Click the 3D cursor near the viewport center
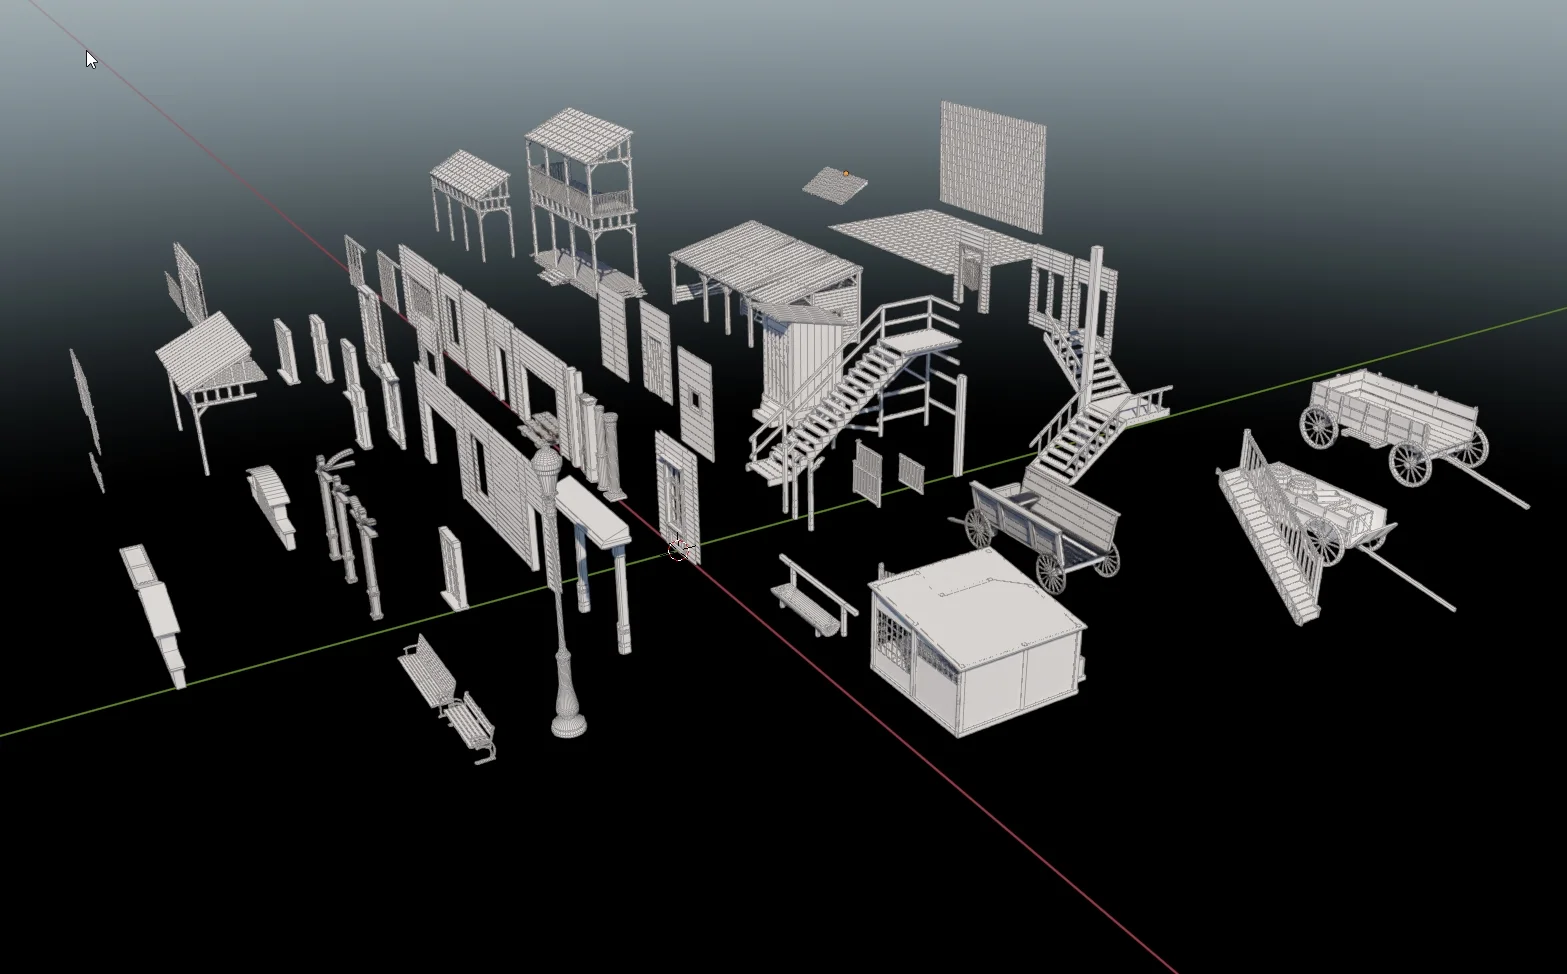1567x974 pixels. click(678, 549)
